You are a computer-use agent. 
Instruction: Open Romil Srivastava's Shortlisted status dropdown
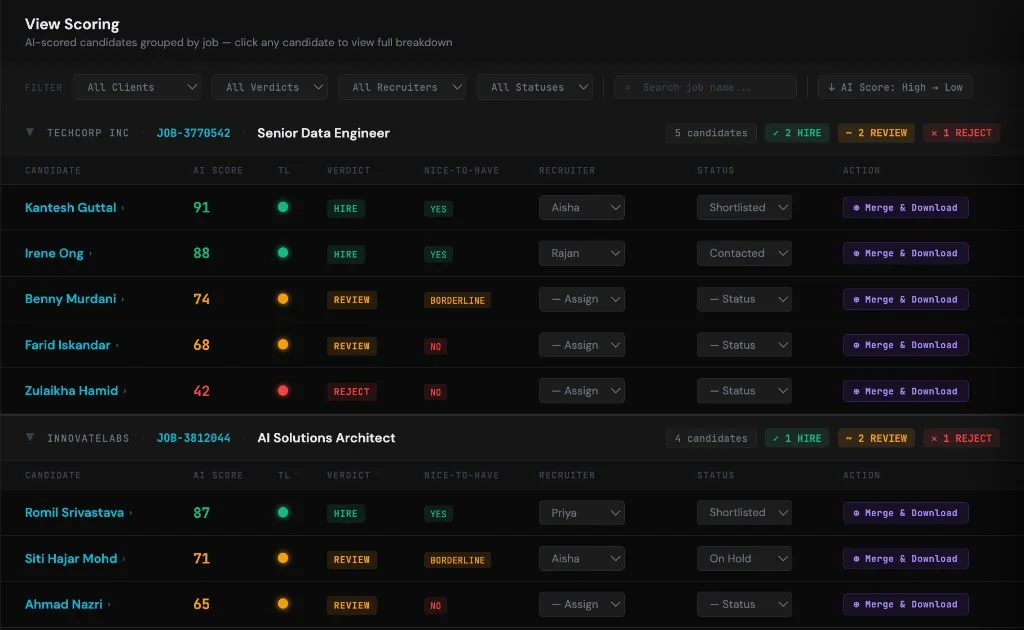tap(744, 512)
